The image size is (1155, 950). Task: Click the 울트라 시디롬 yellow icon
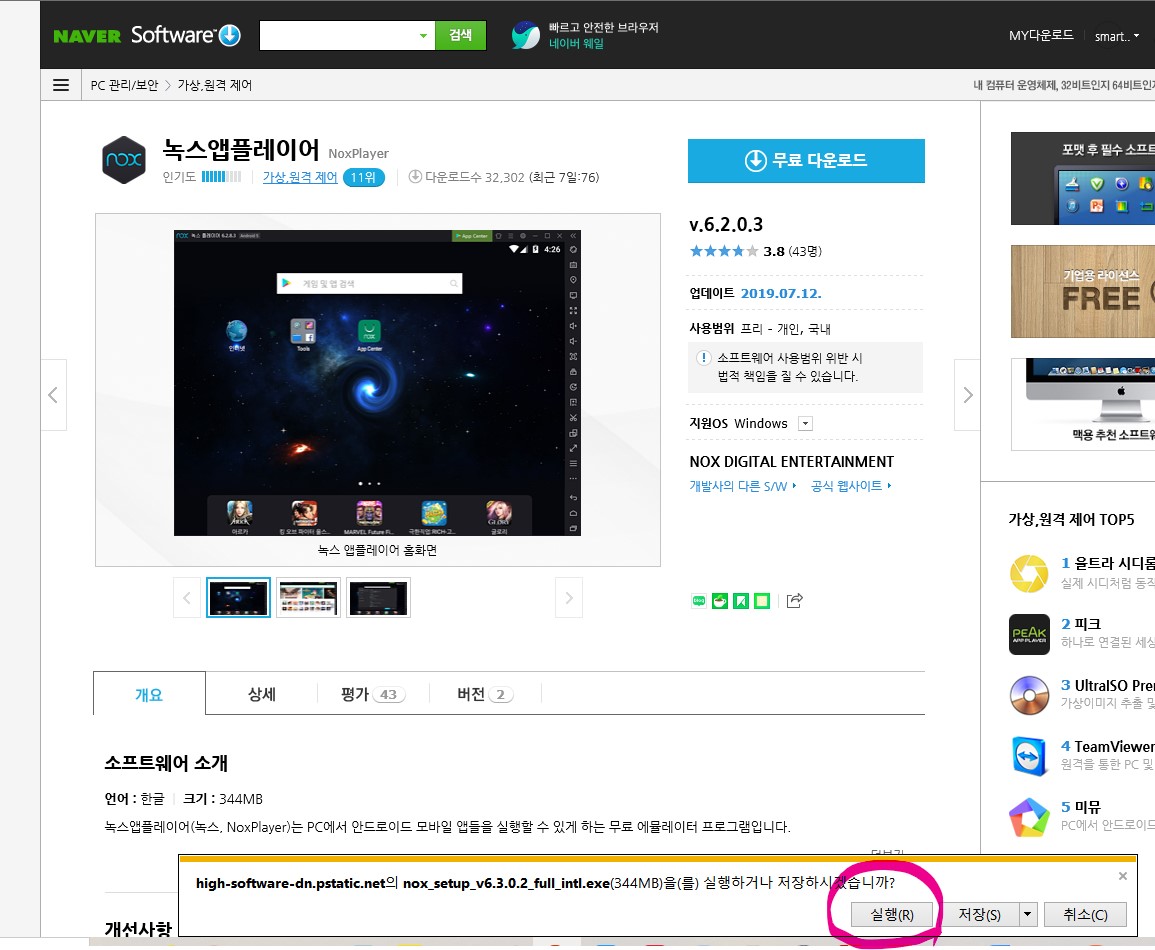coord(1029,574)
